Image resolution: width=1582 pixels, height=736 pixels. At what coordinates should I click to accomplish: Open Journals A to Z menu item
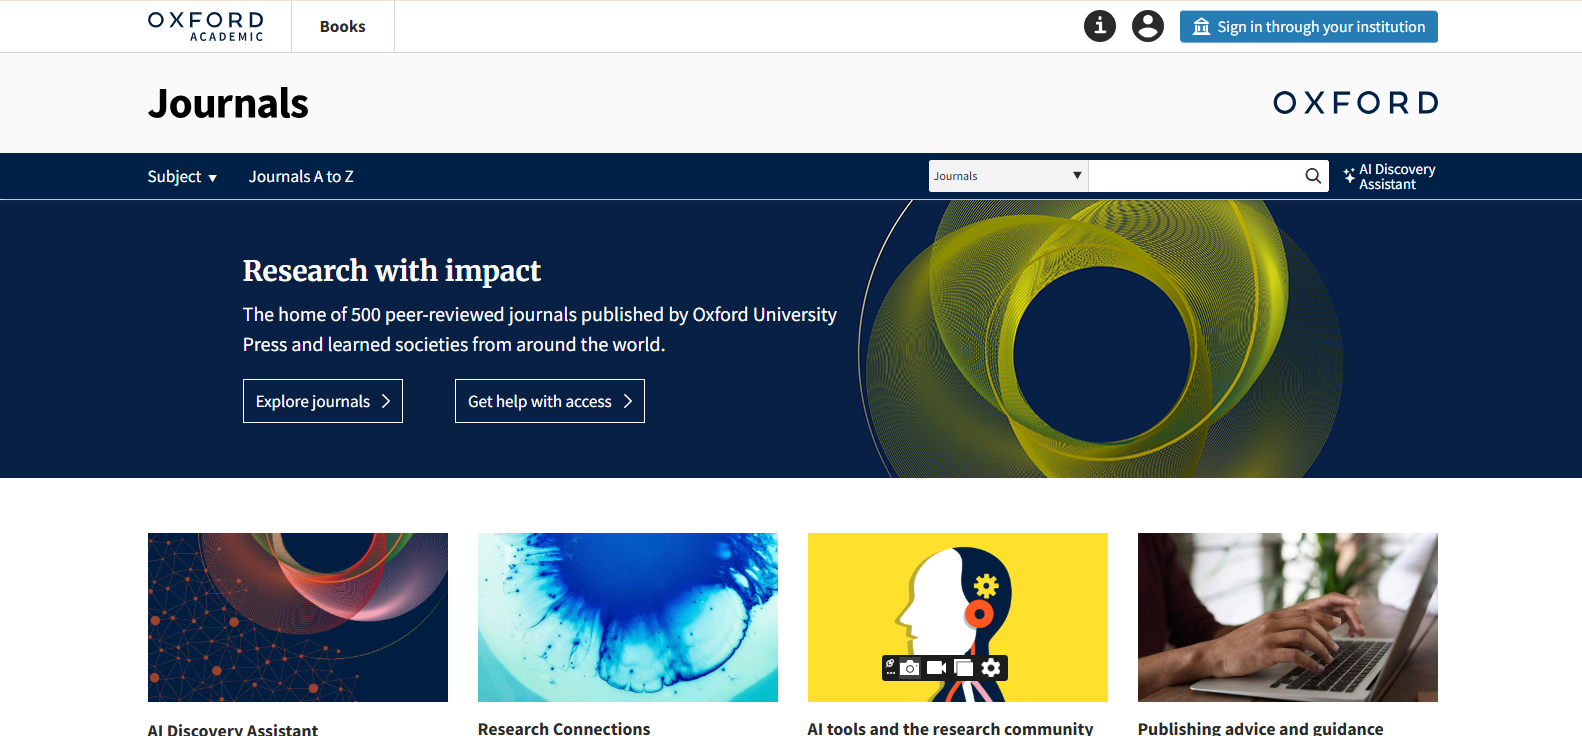301,177
